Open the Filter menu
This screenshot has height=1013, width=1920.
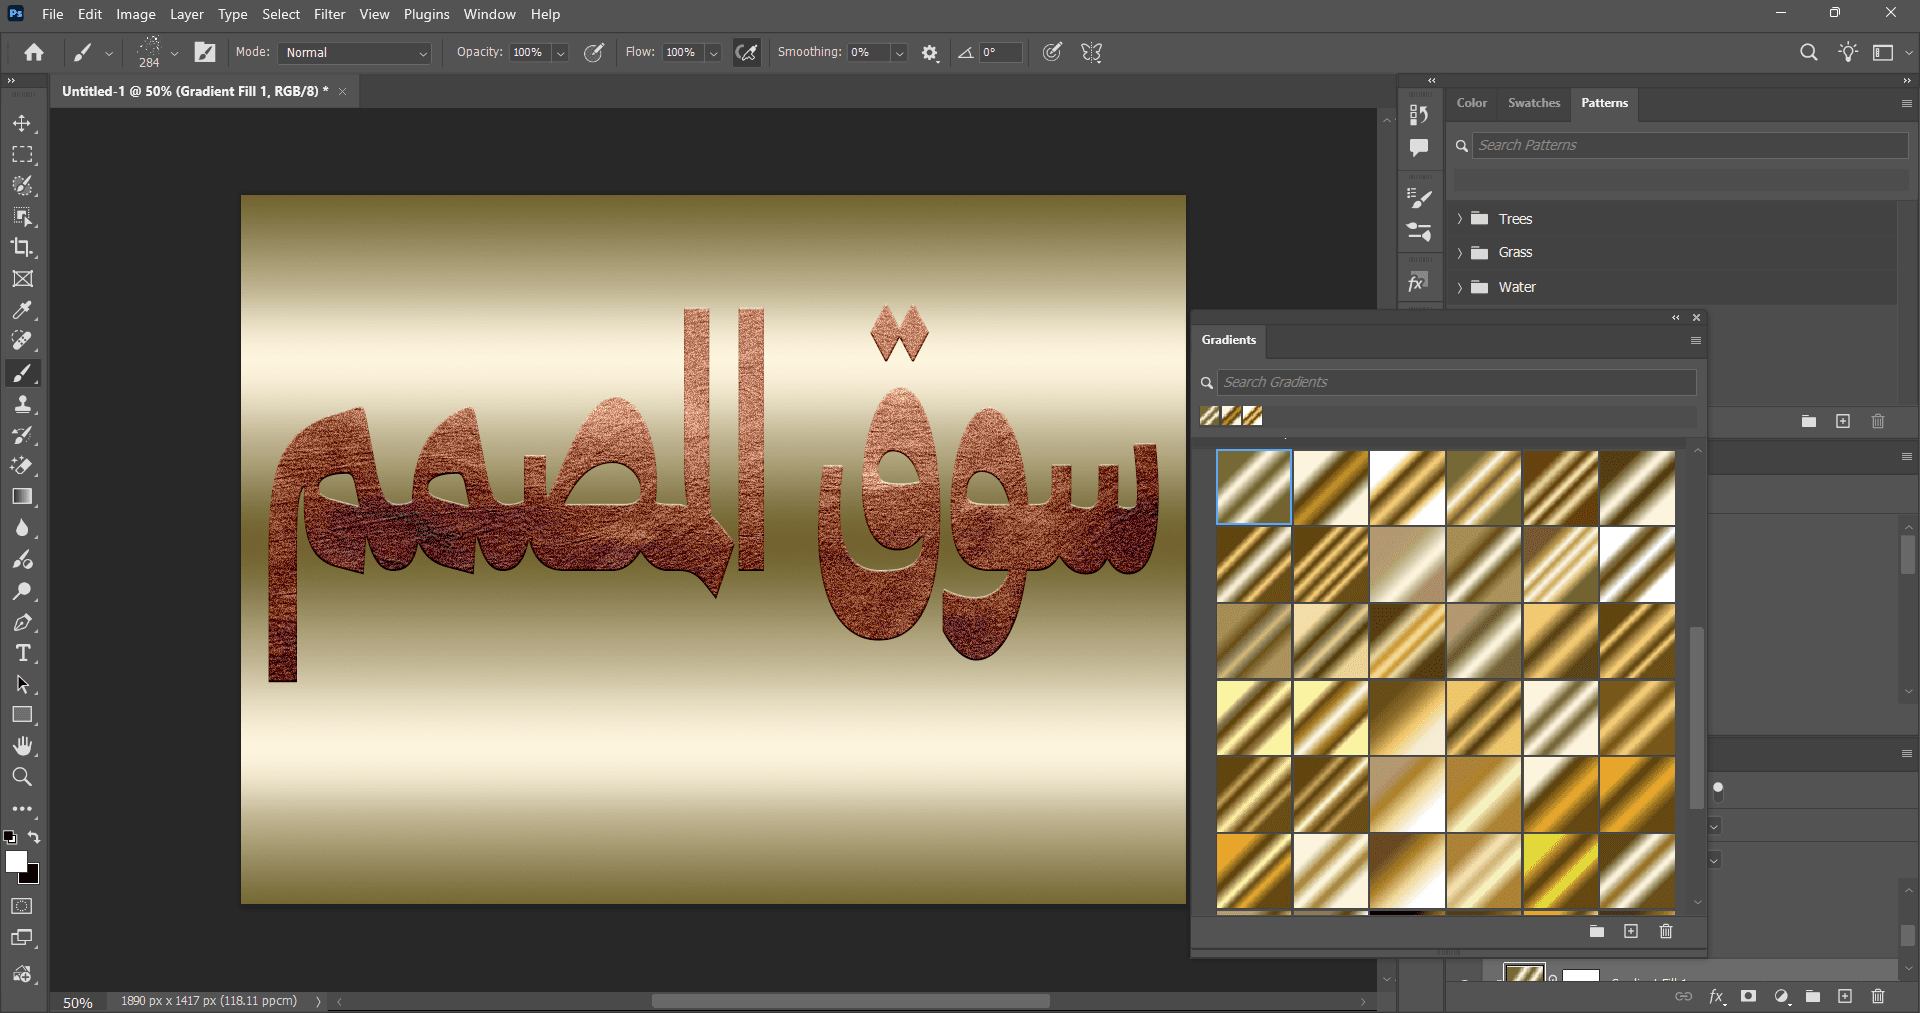pyautogui.click(x=329, y=14)
